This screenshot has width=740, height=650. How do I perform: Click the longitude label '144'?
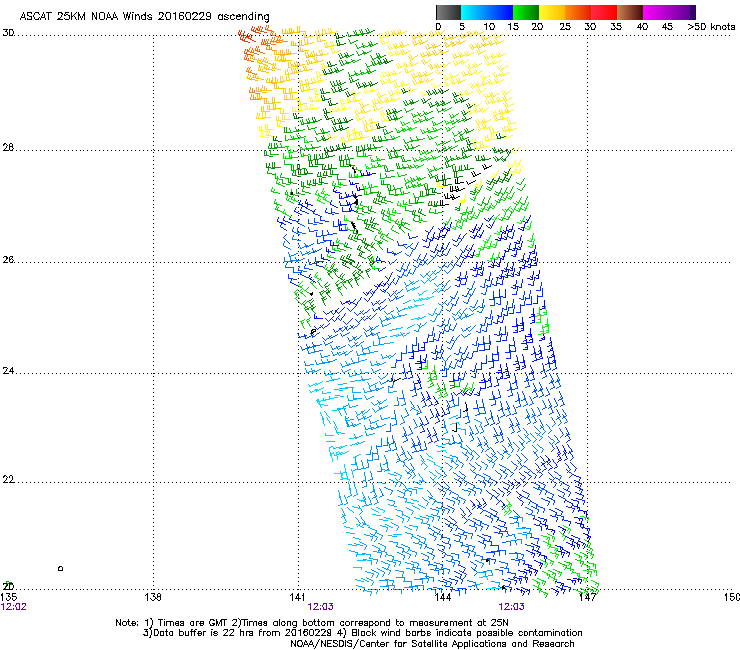442,597
